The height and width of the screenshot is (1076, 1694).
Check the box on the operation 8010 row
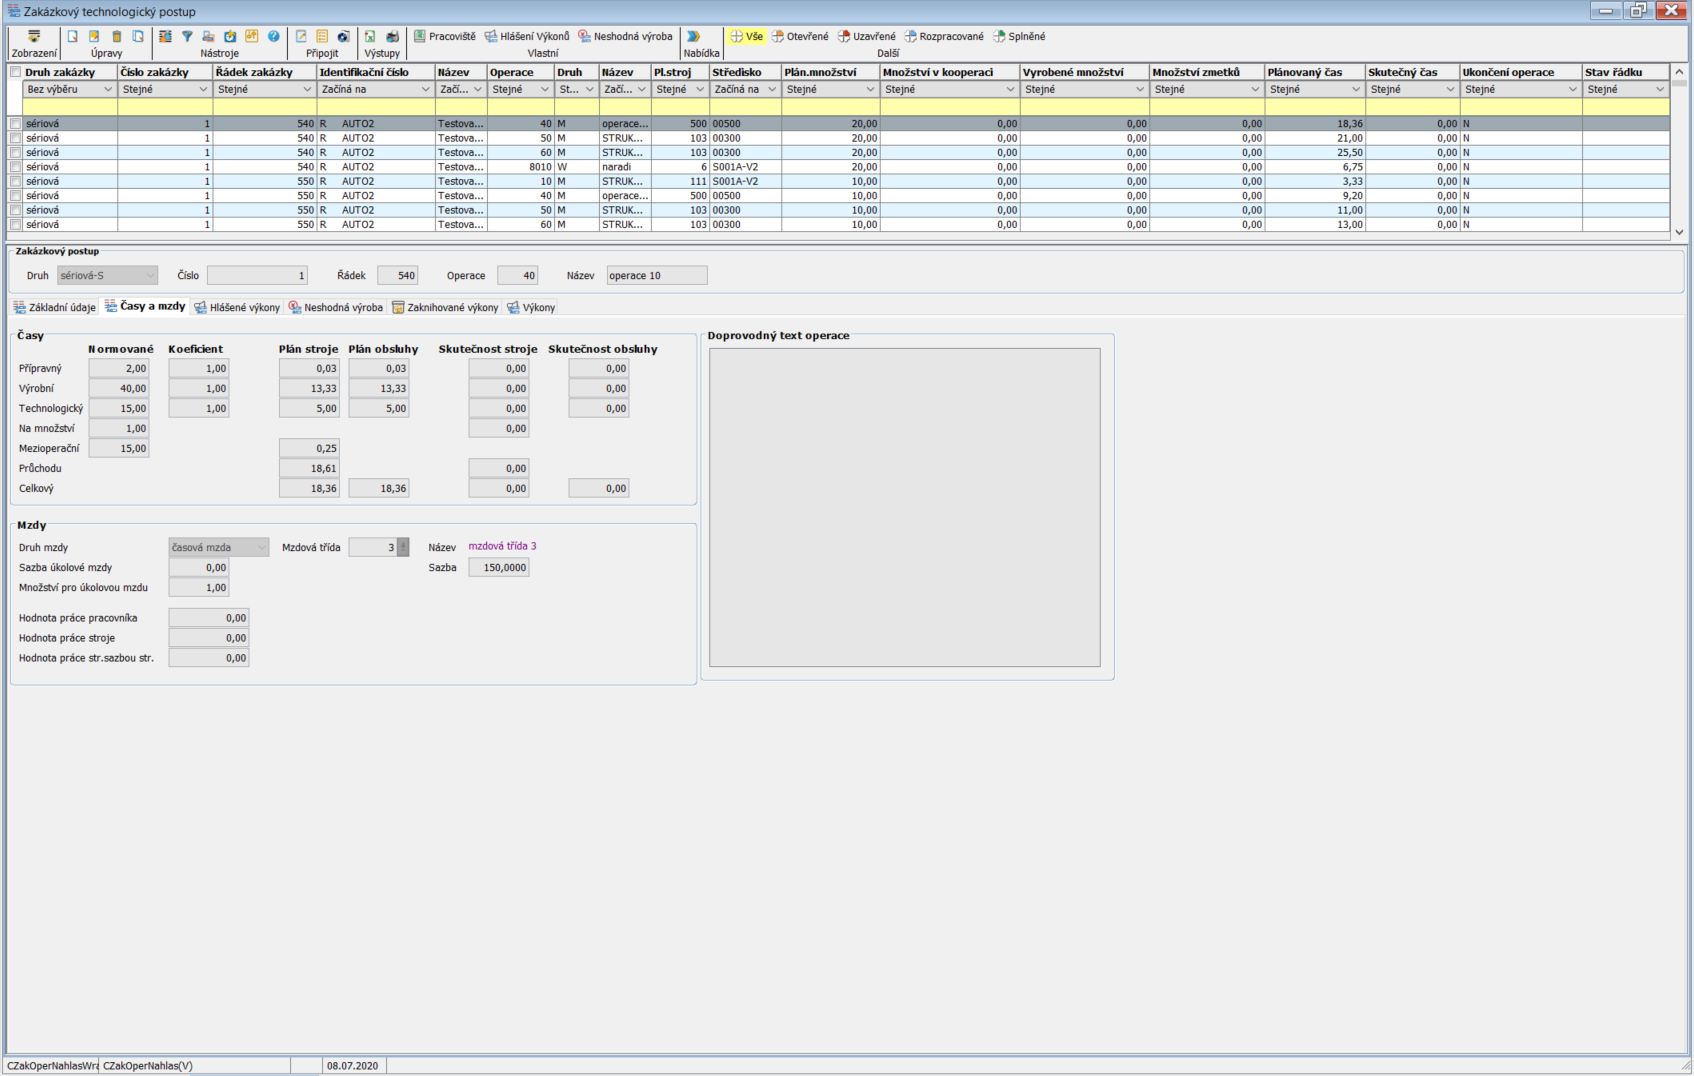15,167
